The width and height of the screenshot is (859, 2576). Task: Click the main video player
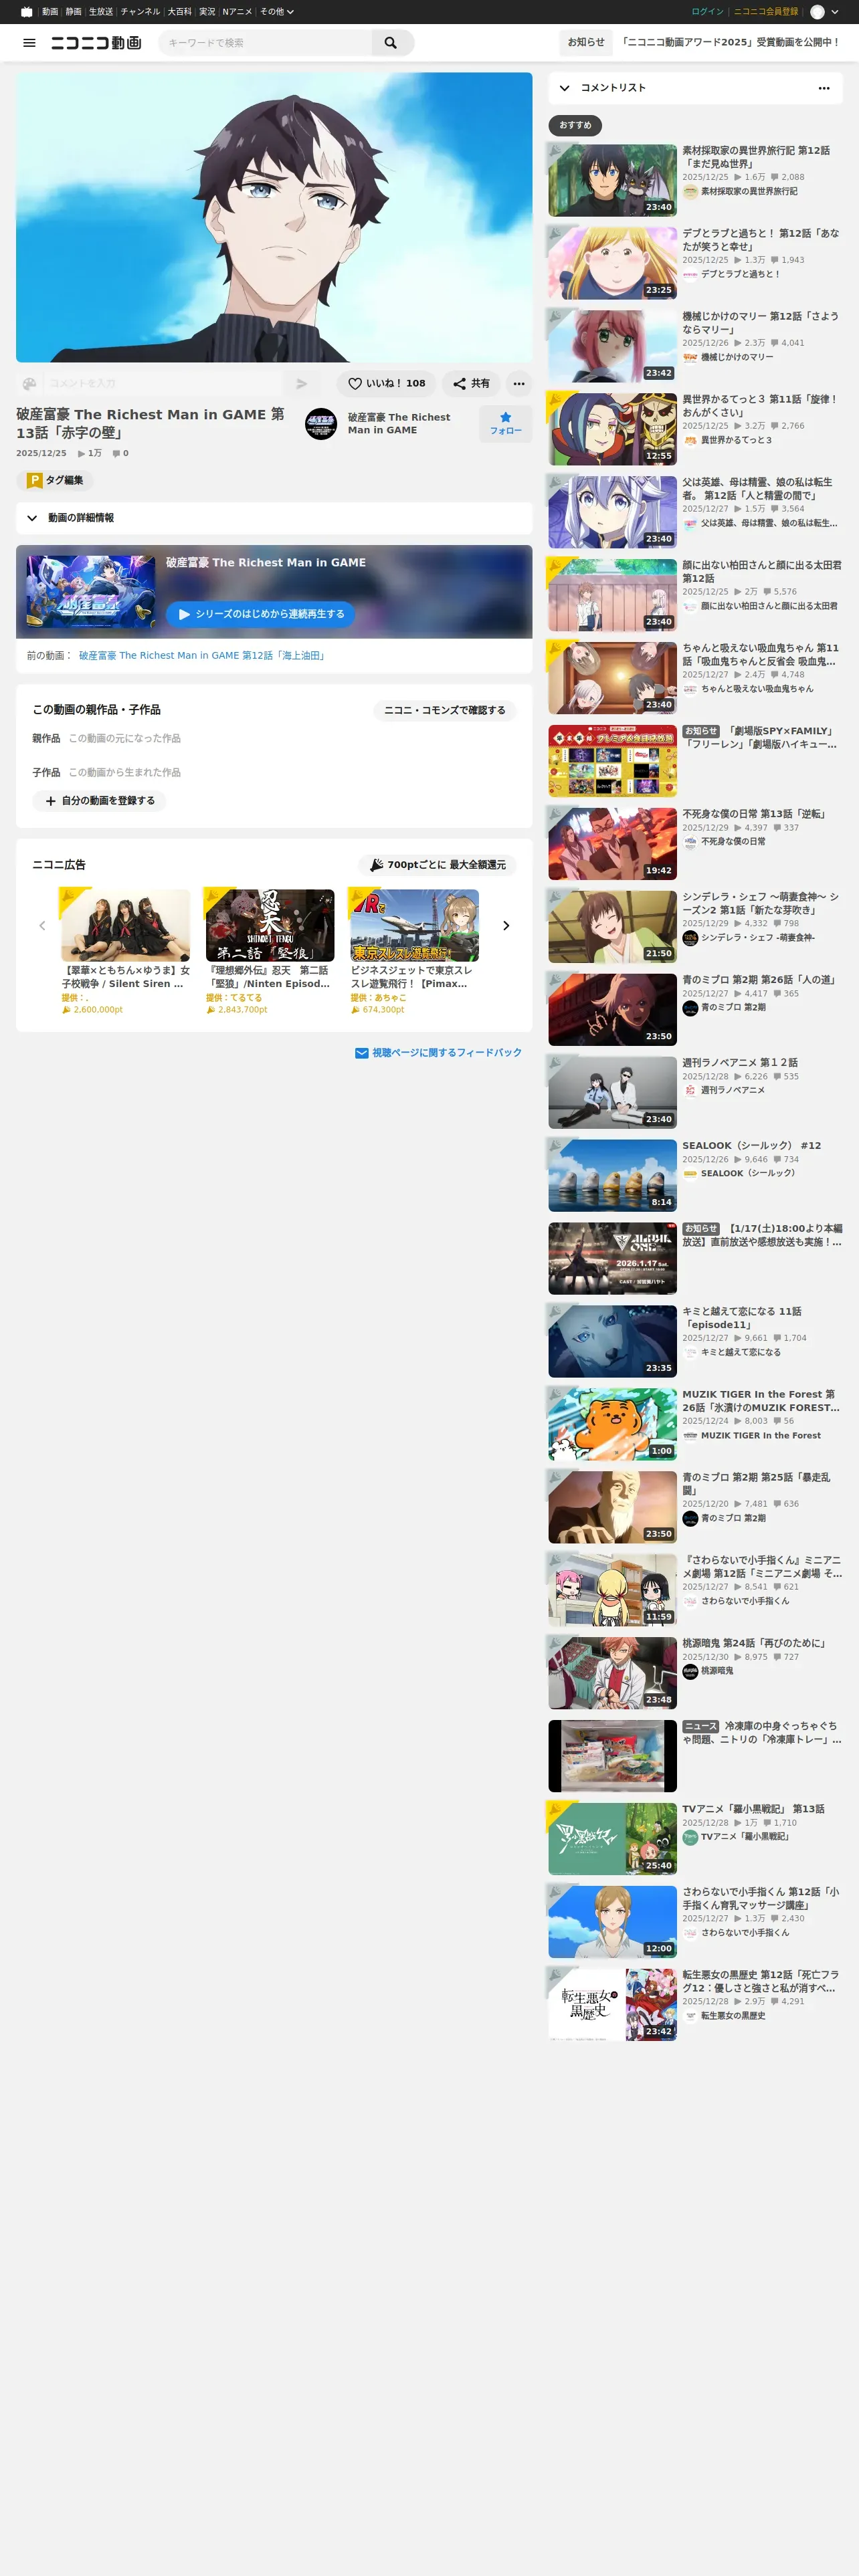[x=274, y=217]
